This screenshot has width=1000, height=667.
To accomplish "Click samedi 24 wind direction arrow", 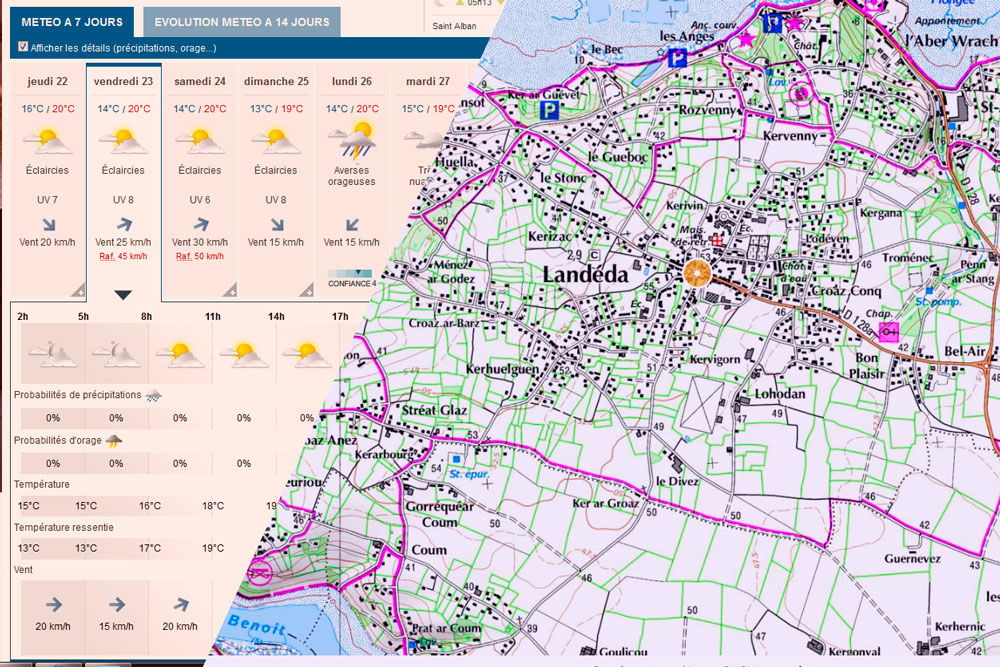I will 201,224.
